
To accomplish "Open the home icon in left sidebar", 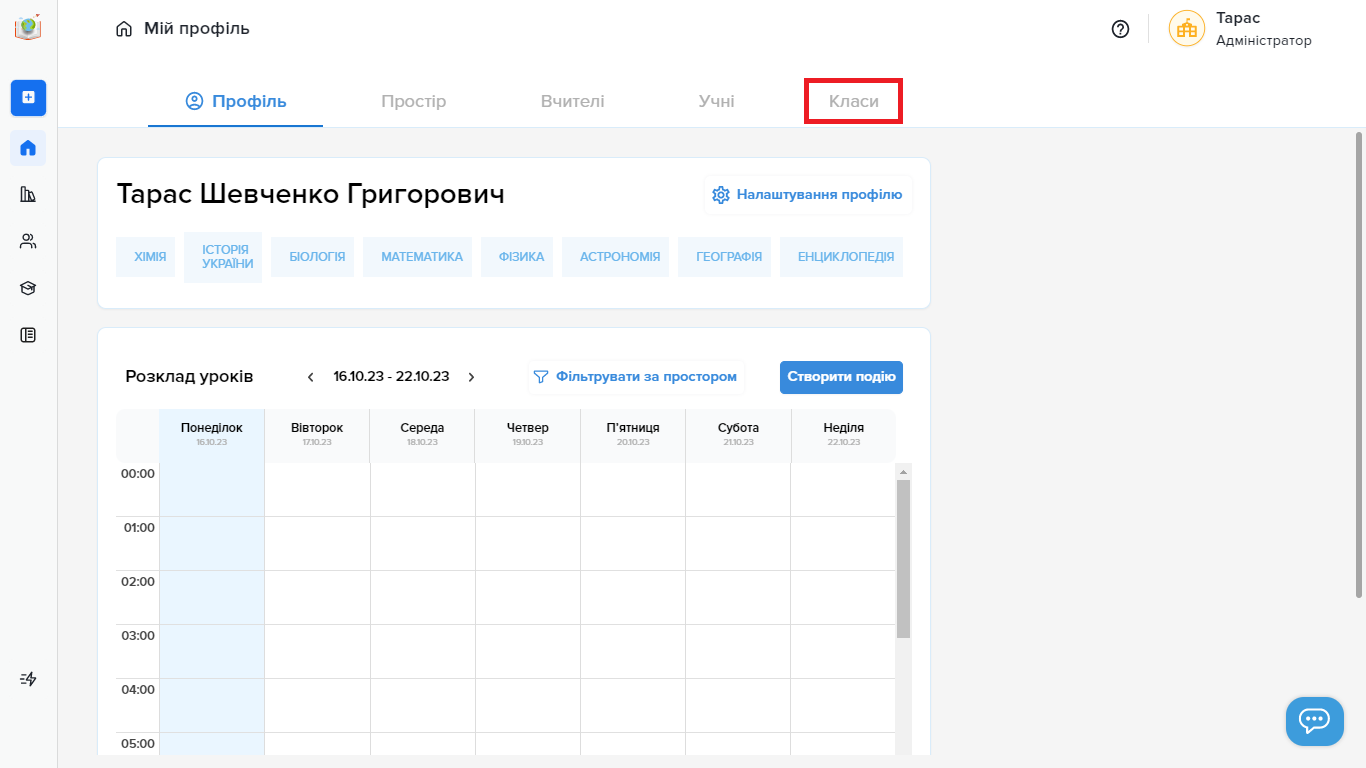I will point(28,148).
